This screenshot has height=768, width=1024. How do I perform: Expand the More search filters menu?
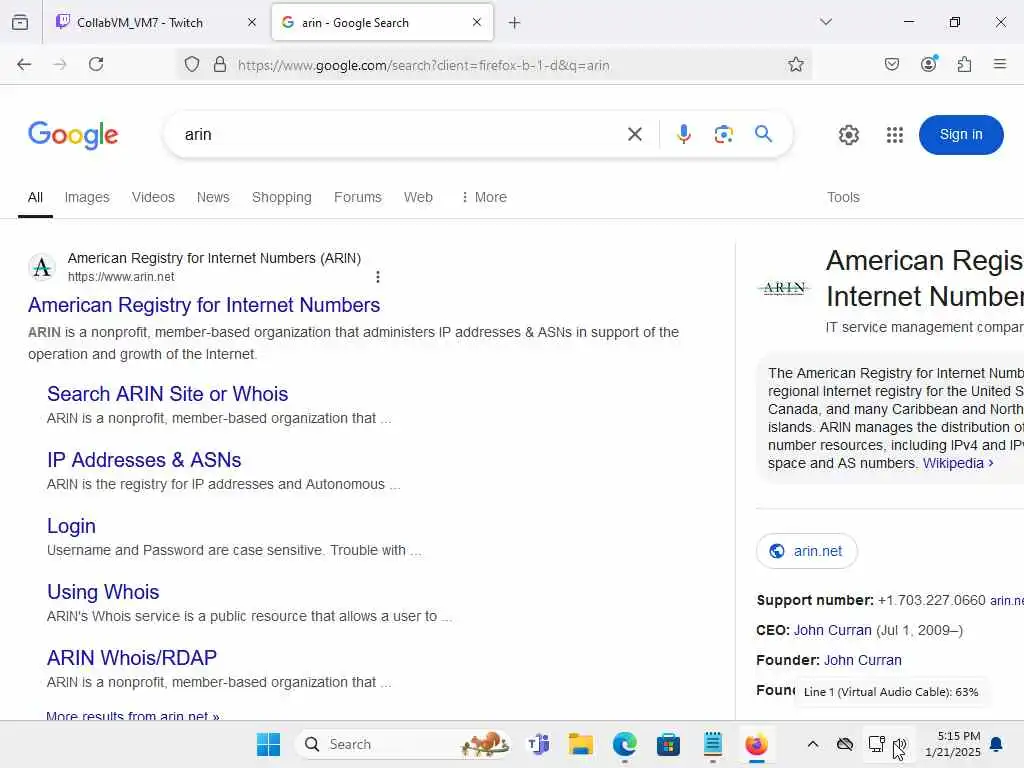coord(484,197)
